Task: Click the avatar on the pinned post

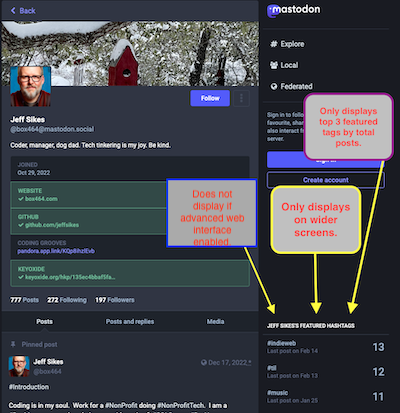Action: [19, 366]
